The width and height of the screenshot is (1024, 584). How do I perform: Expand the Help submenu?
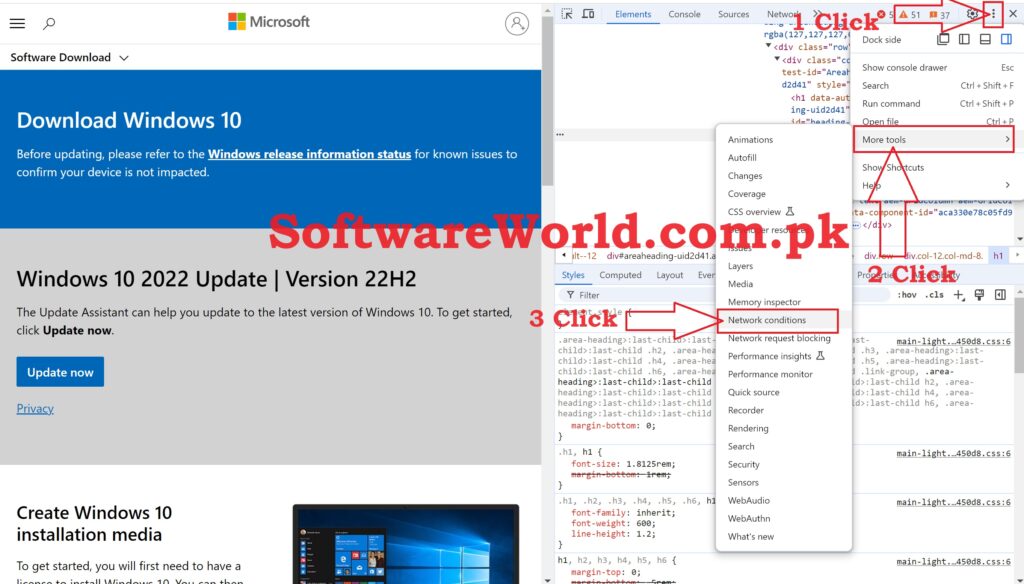click(x=934, y=186)
